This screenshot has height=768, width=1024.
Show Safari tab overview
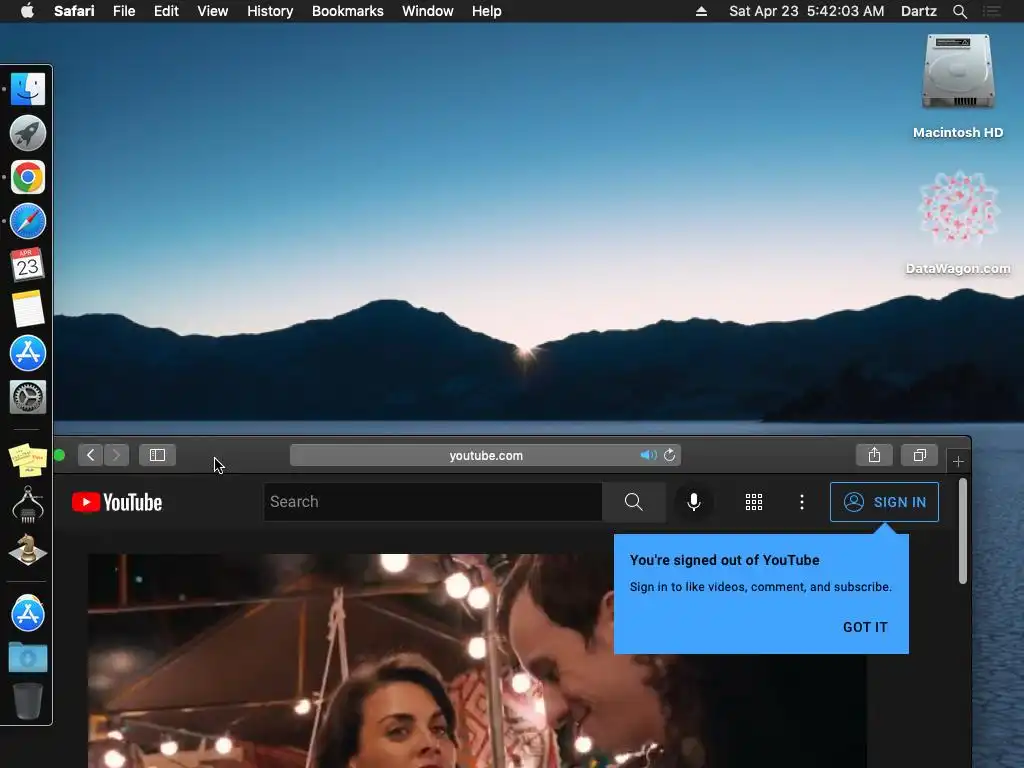pyautogui.click(x=920, y=455)
